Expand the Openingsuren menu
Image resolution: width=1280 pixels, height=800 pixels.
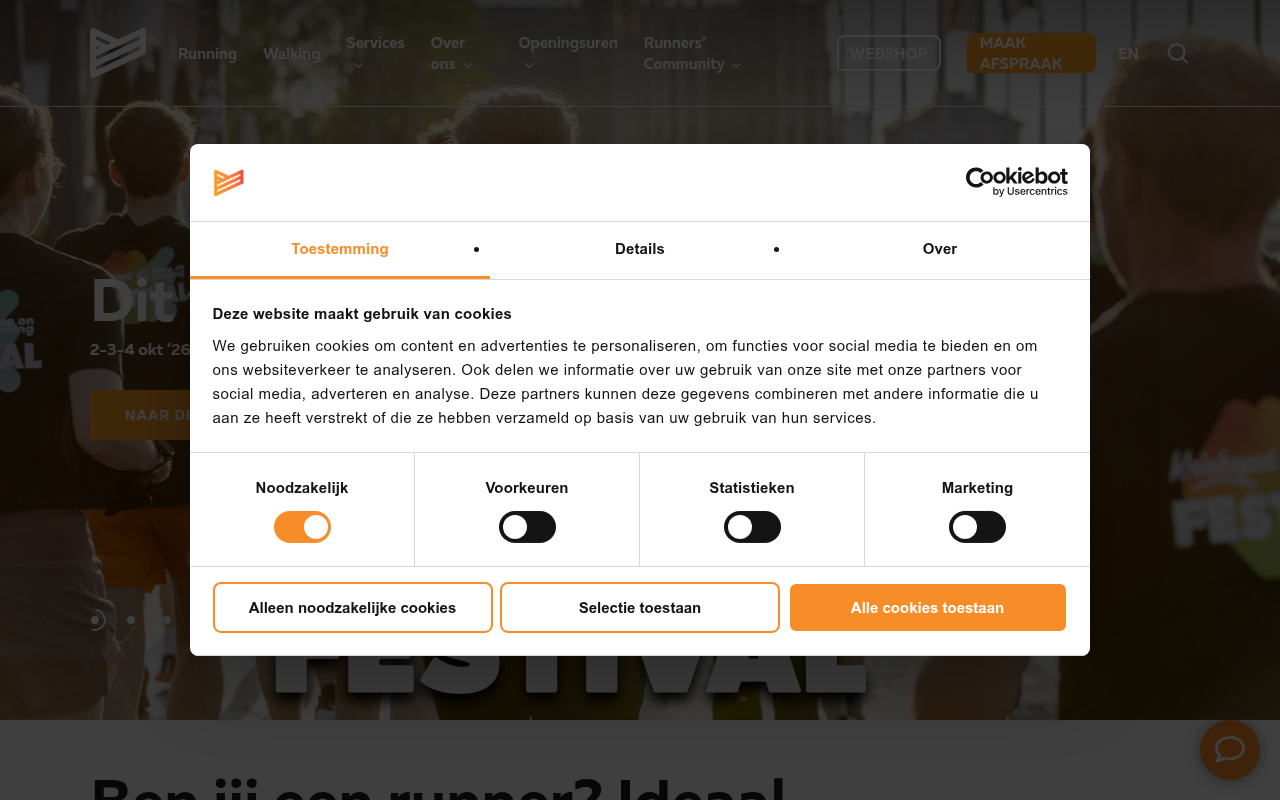point(568,53)
